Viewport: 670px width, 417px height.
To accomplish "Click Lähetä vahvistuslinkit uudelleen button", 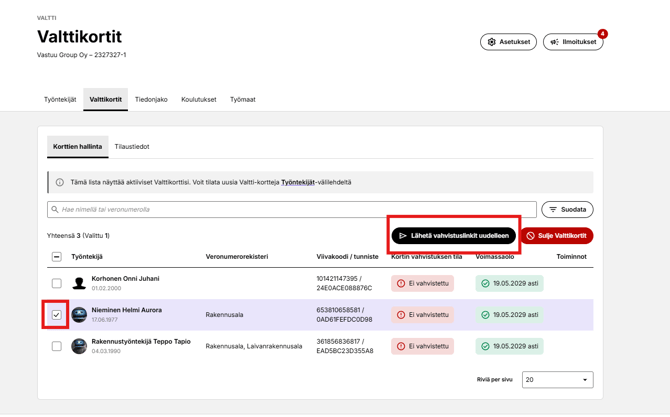I will tap(454, 235).
